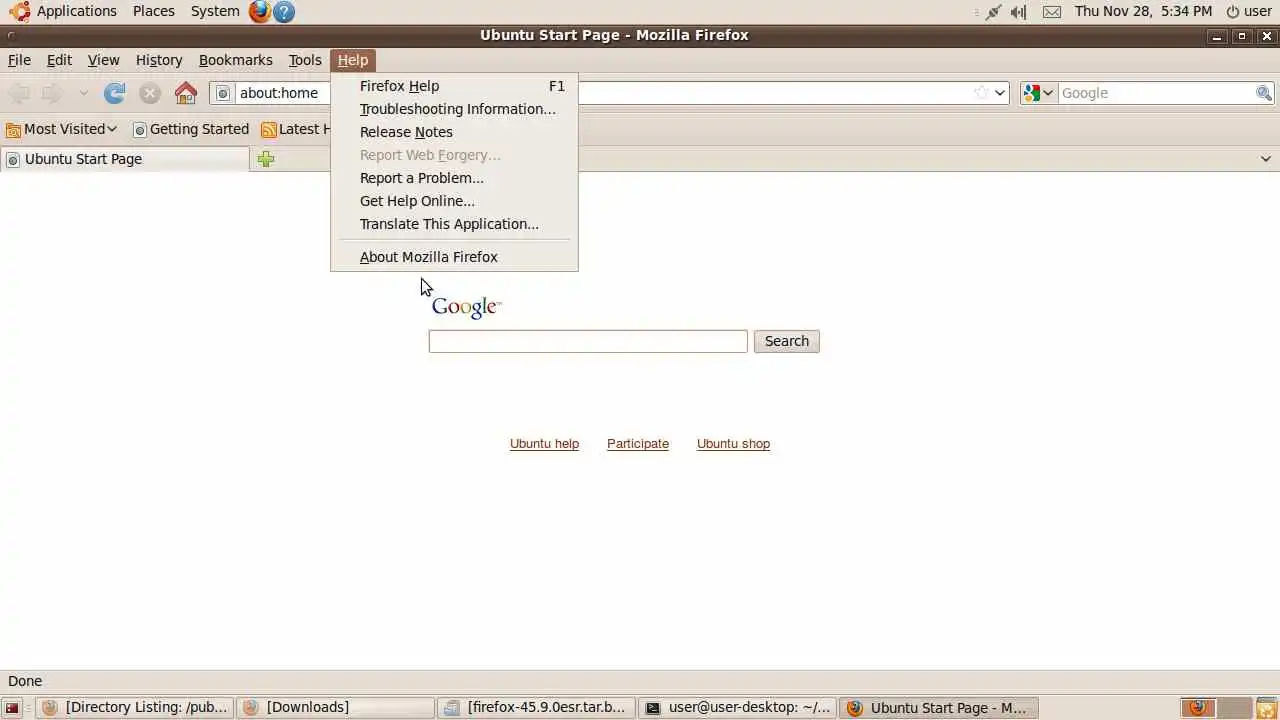The height and width of the screenshot is (720, 1280).
Task: Click the bookmark star in address bar
Action: click(x=982, y=93)
